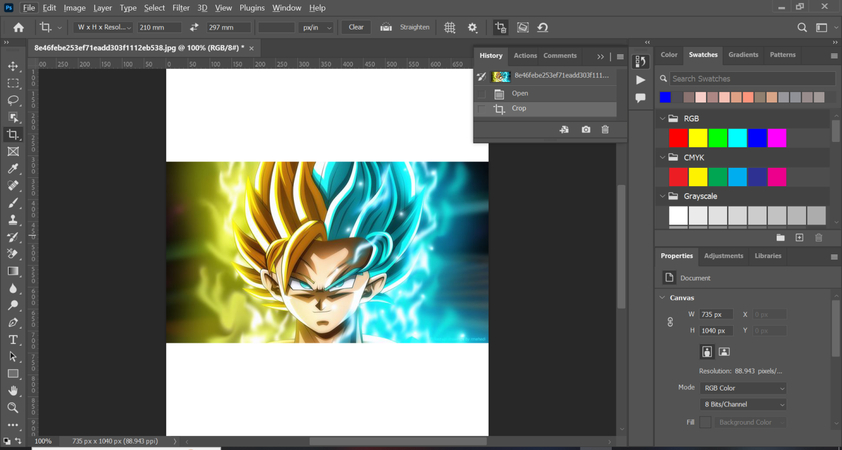Toggle Delete Cropped Pixels option
Screen dimensions: 842x450
(500, 27)
